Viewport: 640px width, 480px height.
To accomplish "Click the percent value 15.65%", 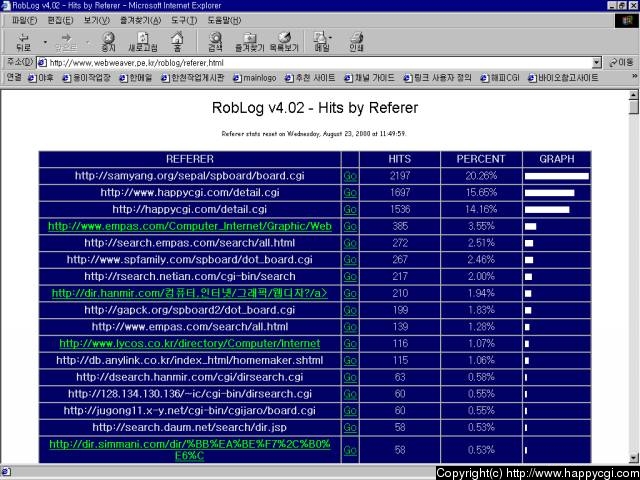I will coord(481,193).
